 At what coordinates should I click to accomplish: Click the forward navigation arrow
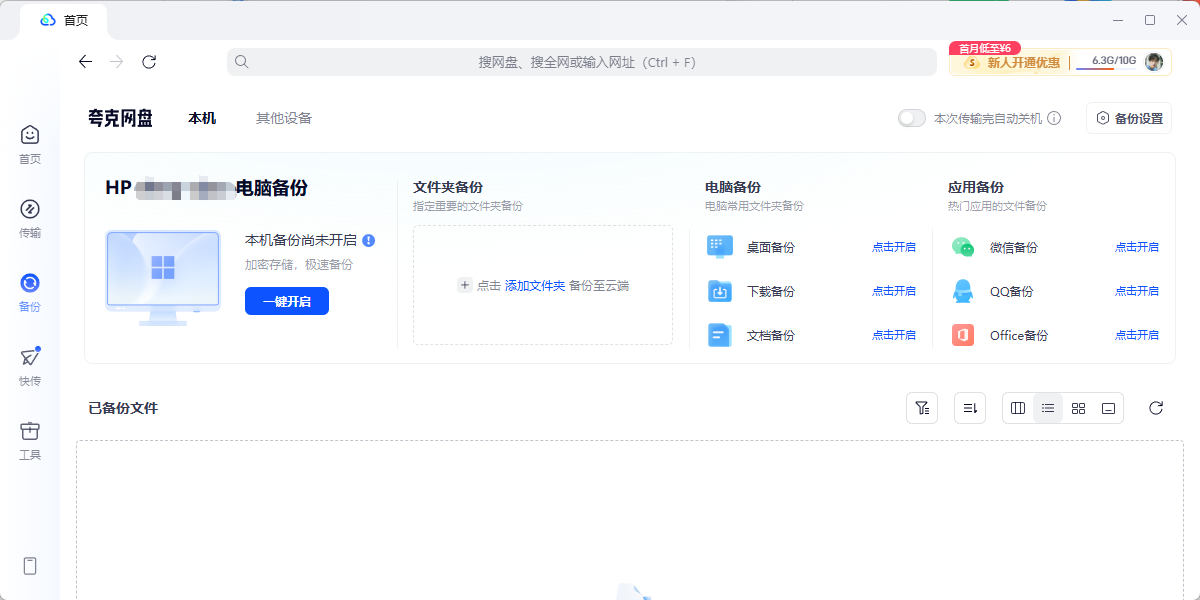(117, 62)
